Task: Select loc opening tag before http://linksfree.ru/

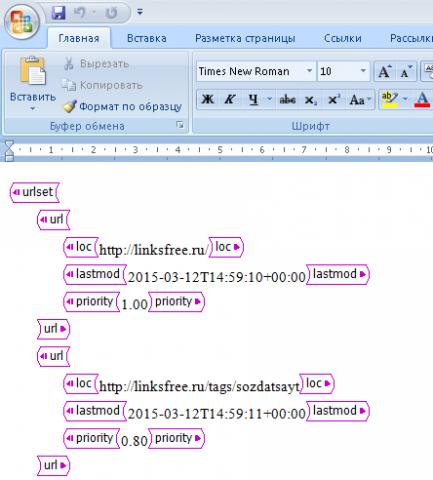Action: point(81,247)
